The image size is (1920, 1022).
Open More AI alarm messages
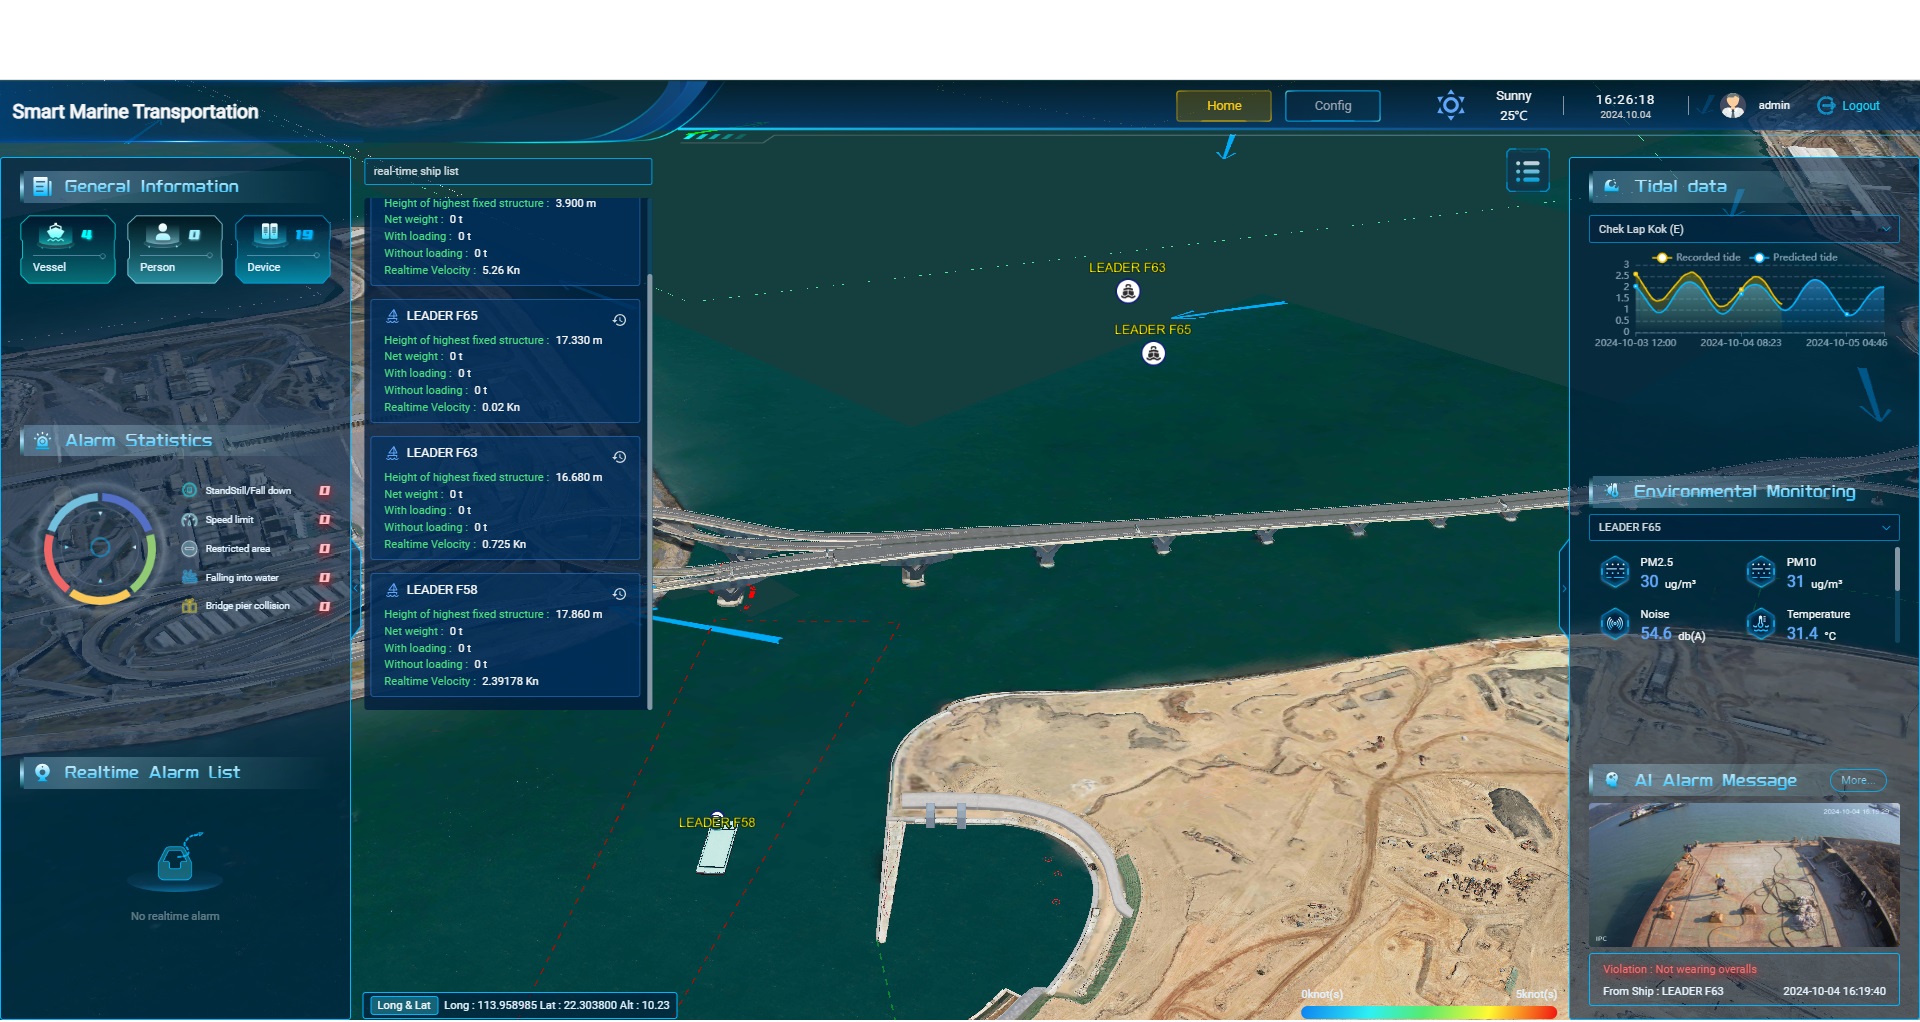[1857, 781]
